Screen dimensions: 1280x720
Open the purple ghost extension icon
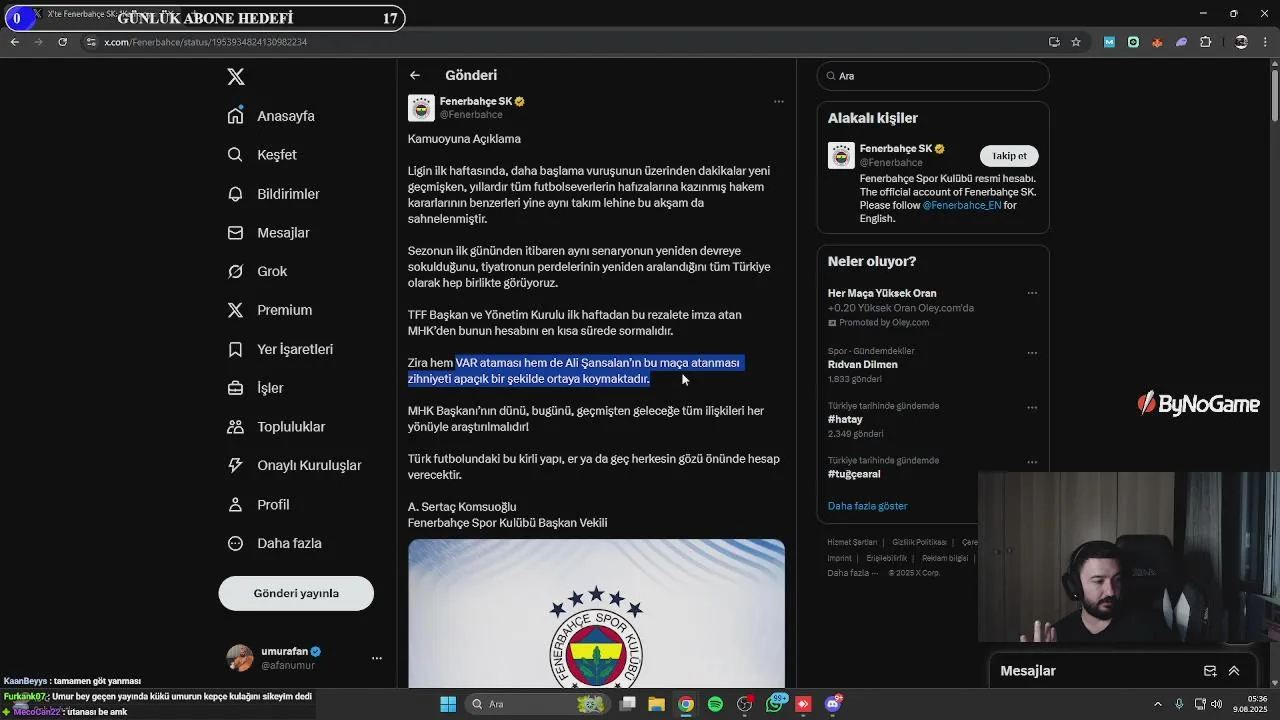1181,42
